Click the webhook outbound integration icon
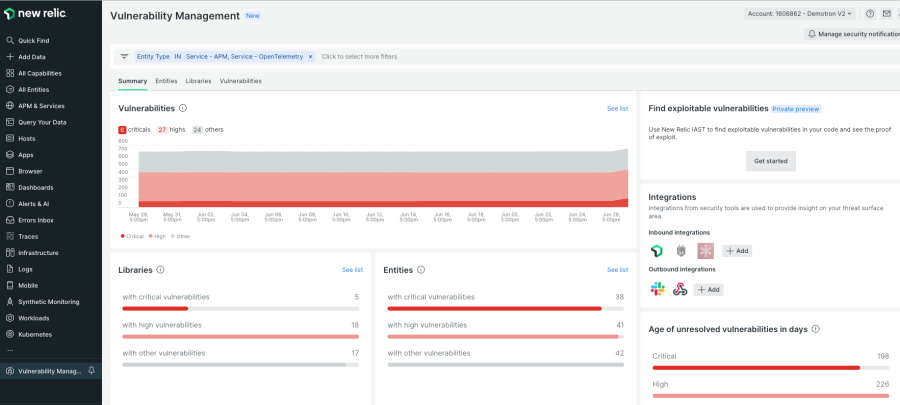Viewport: 900px width, 405px height. pos(680,289)
